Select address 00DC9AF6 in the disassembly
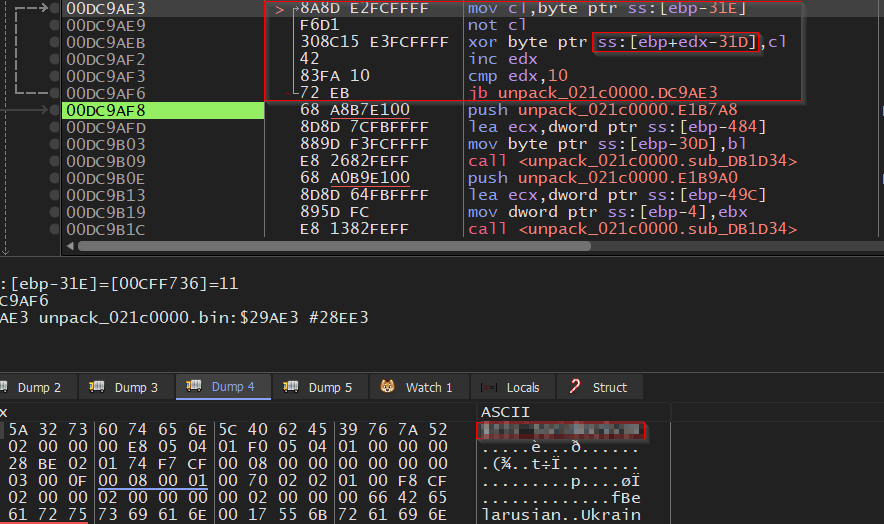This screenshot has width=884, height=524. [106, 94]
